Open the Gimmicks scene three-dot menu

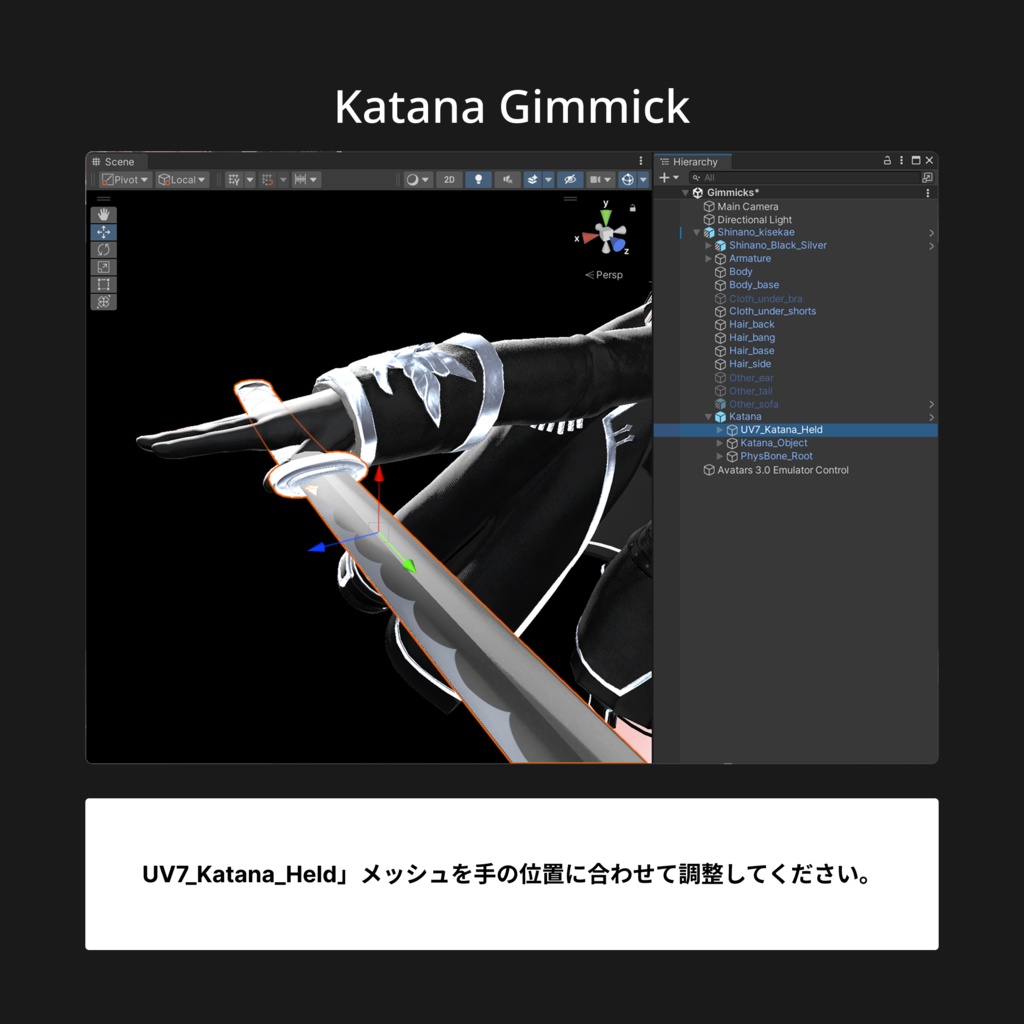click(927, 193)
